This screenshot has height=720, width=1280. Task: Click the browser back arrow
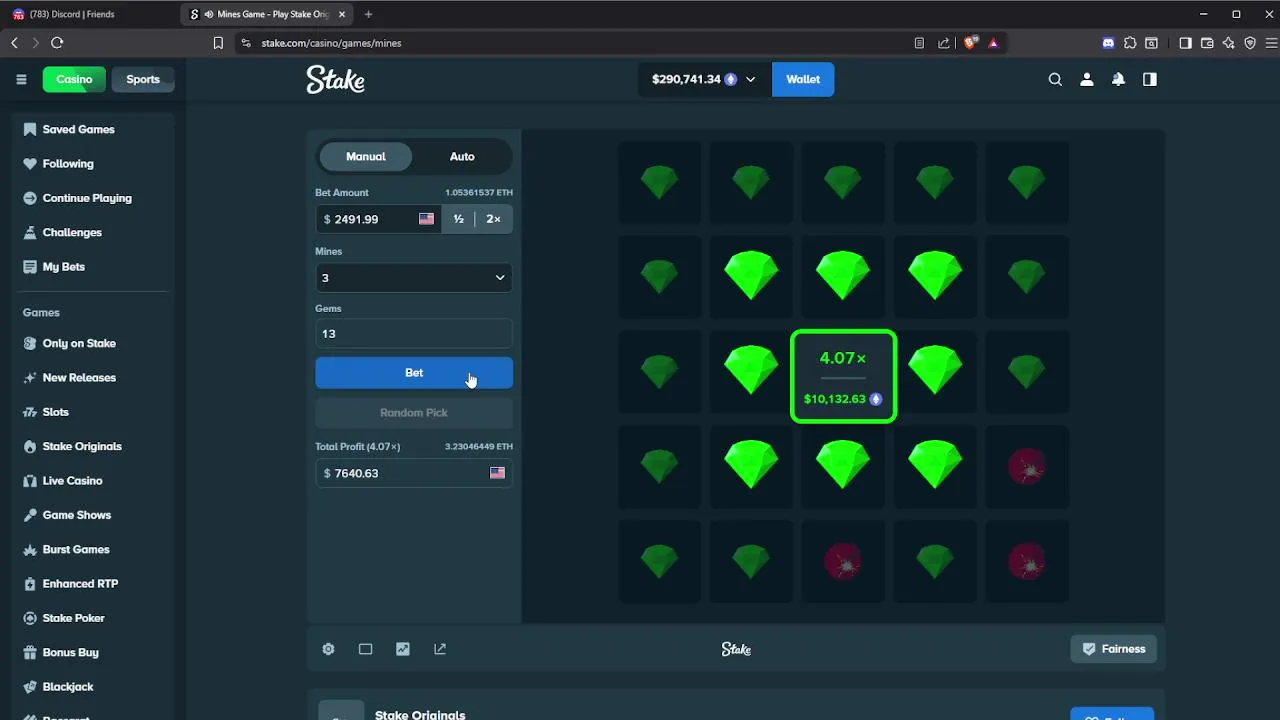14,43
